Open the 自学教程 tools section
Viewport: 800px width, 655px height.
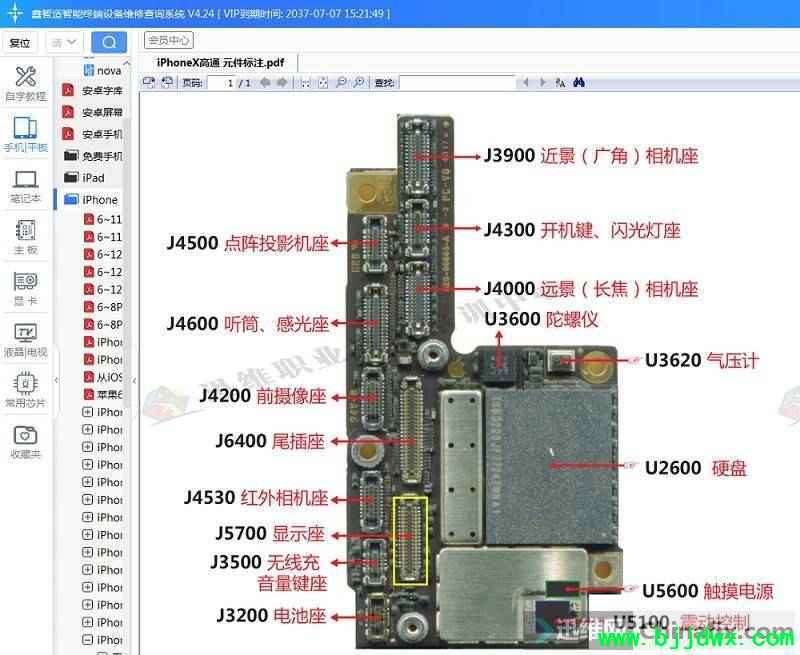pos(26,83)
